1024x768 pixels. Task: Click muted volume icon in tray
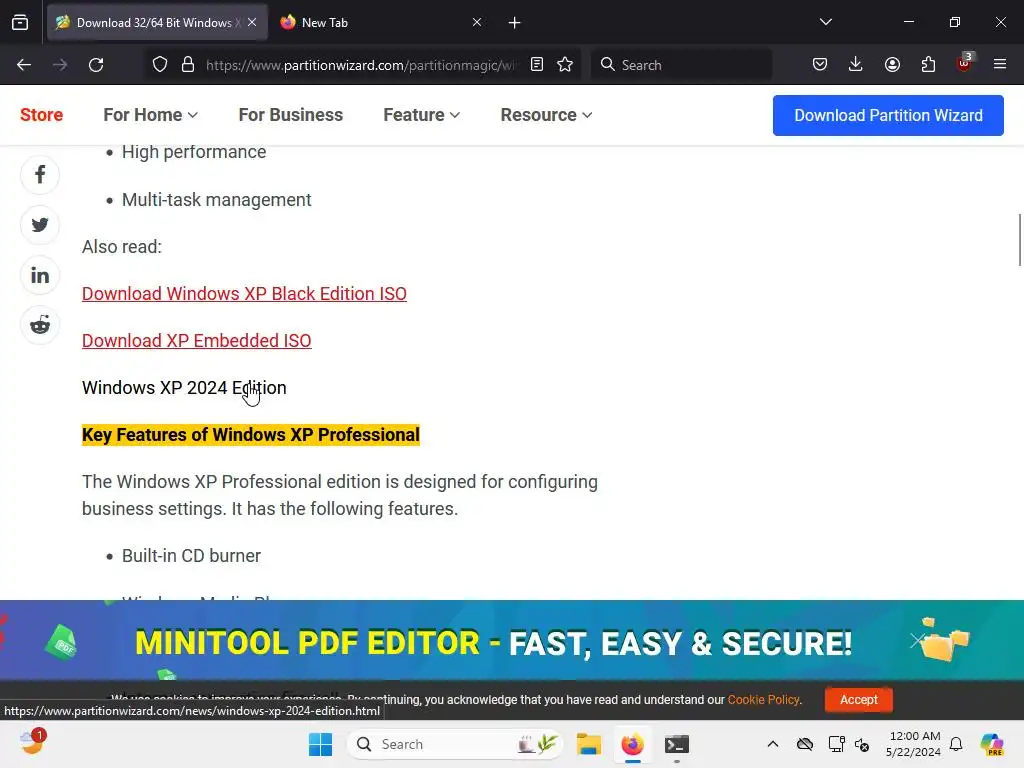pyautogui.click(x=862, y=744)
